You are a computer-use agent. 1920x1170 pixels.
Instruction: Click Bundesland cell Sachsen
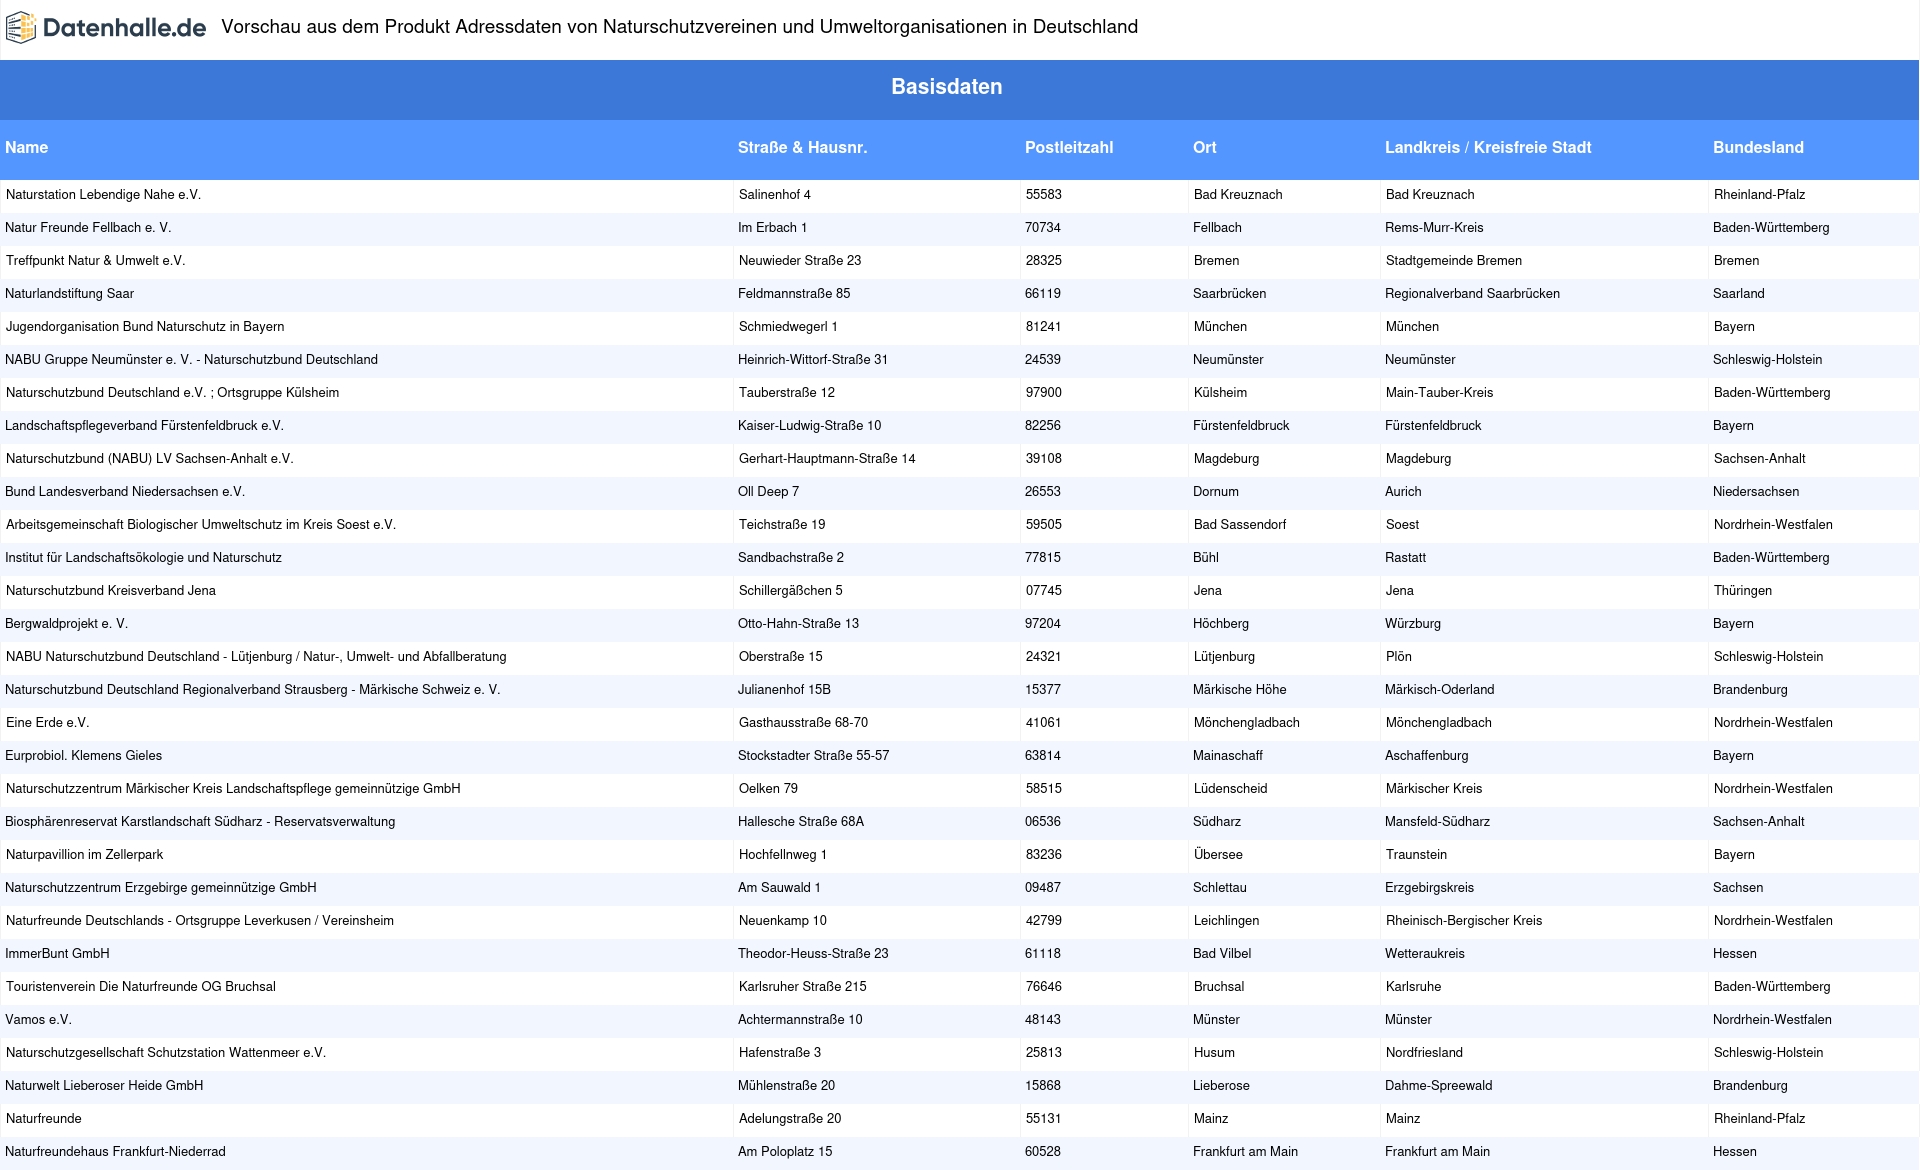pos(1738,888)
